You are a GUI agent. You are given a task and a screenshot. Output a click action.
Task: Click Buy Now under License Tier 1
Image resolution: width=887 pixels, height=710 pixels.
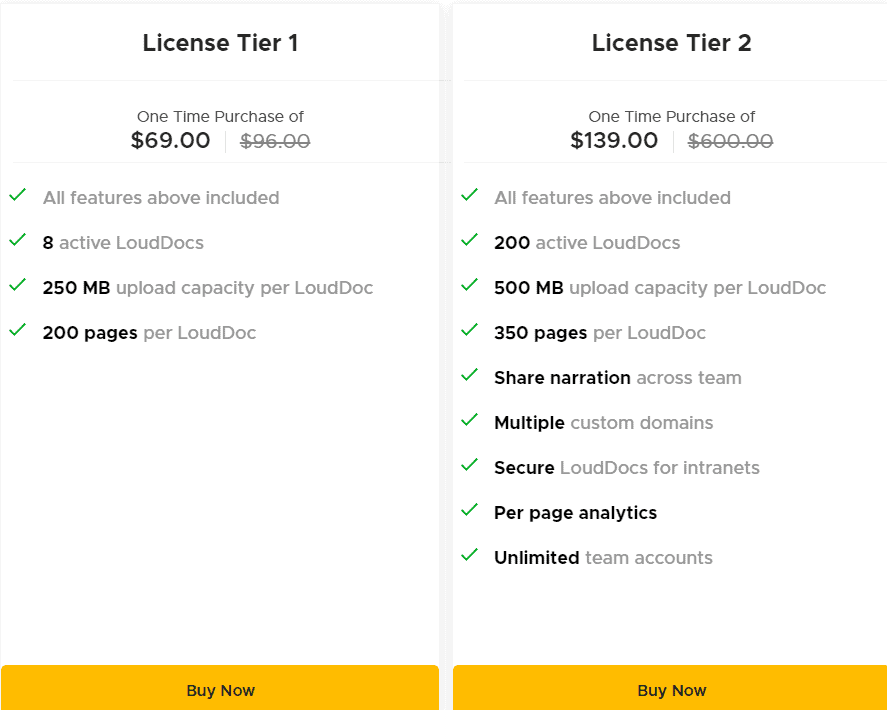point(220,689)
